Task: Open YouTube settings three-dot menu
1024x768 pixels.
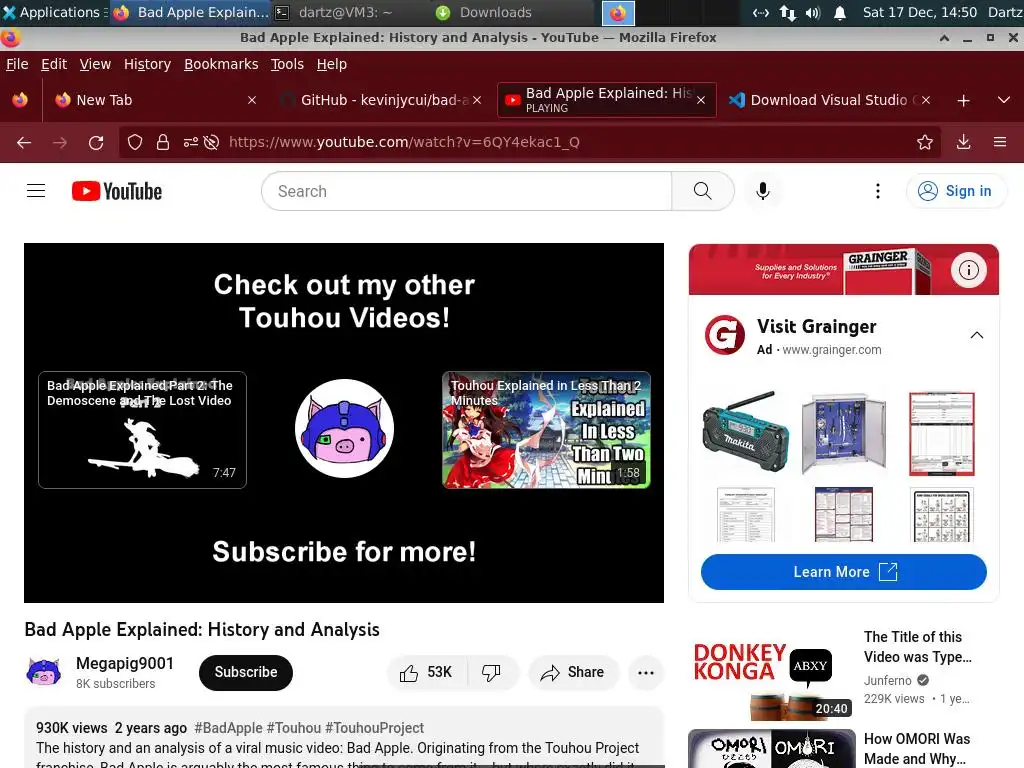Action: (x=878, y=191)
